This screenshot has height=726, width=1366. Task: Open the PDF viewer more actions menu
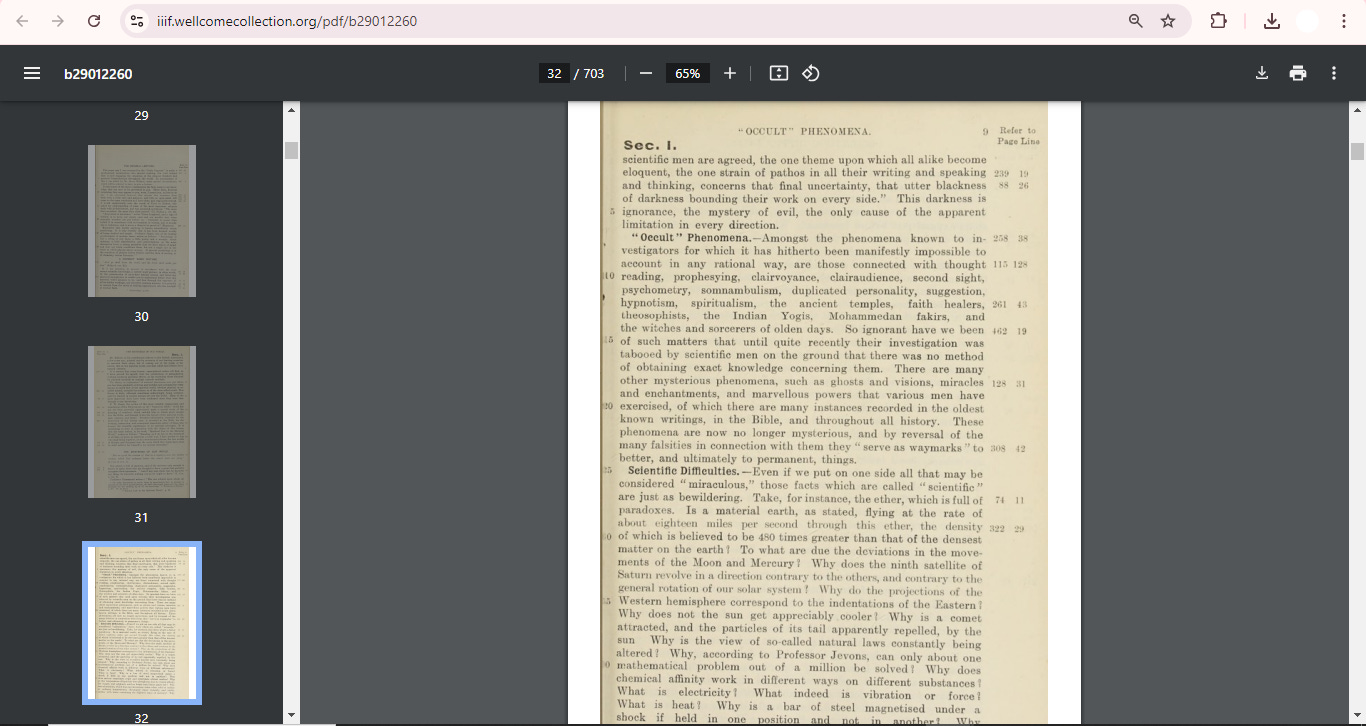(1334, 73)
